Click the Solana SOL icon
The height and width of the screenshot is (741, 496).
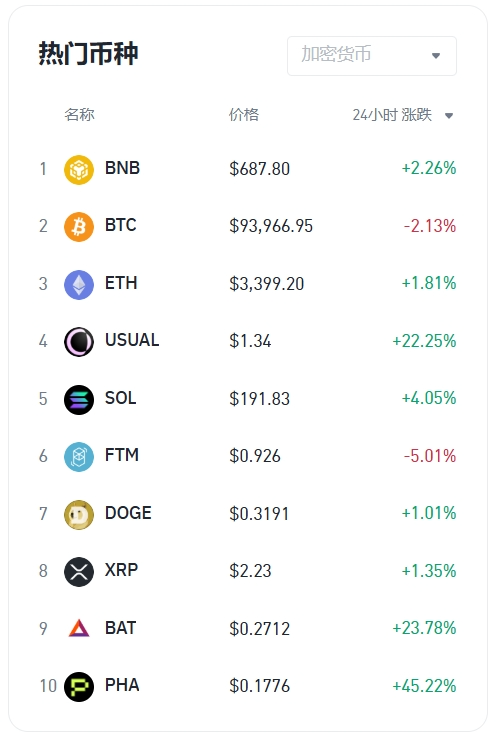pos(79,399)
